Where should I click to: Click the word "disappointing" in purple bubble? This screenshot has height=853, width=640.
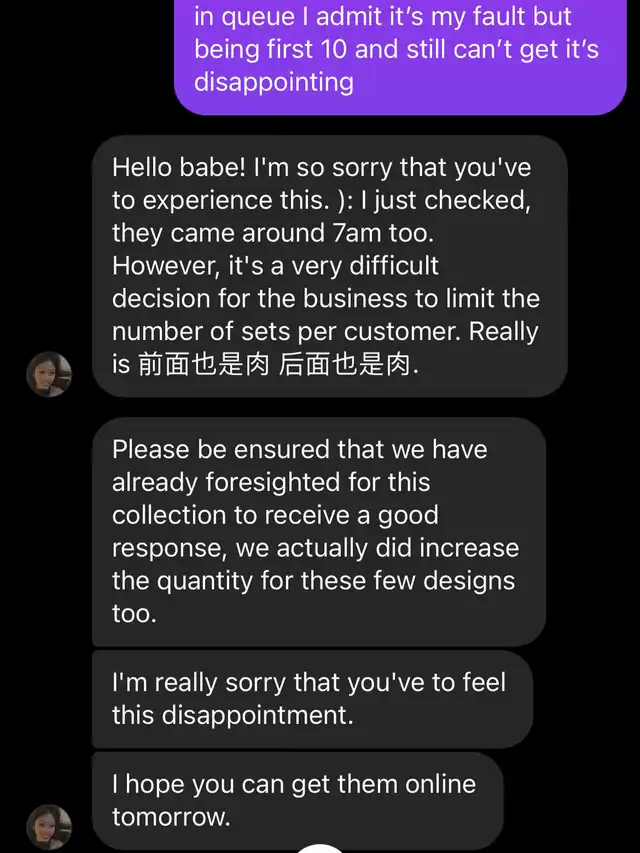(273, 81)
